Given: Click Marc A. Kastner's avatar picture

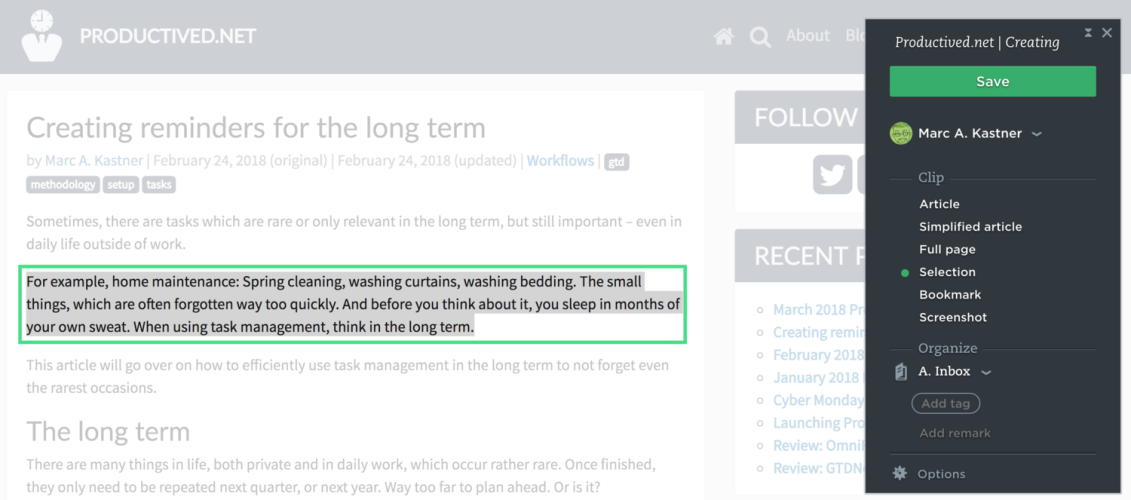Looking at the screenshot, I should (901, 133).
